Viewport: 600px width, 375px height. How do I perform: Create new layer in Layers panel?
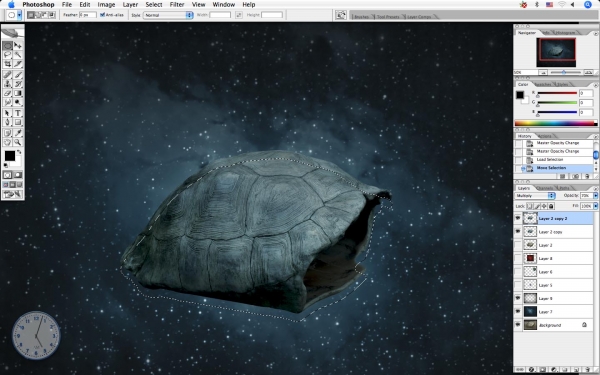(576, 370)
